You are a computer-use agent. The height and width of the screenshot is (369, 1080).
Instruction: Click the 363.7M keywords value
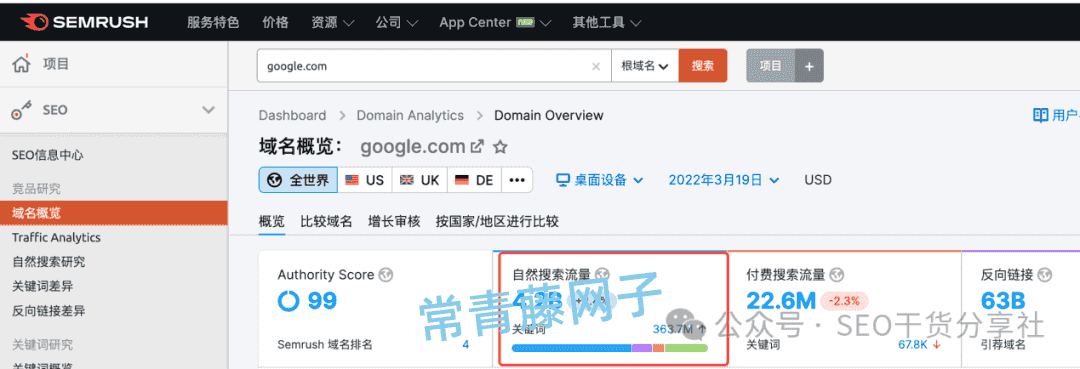[673, 329]
